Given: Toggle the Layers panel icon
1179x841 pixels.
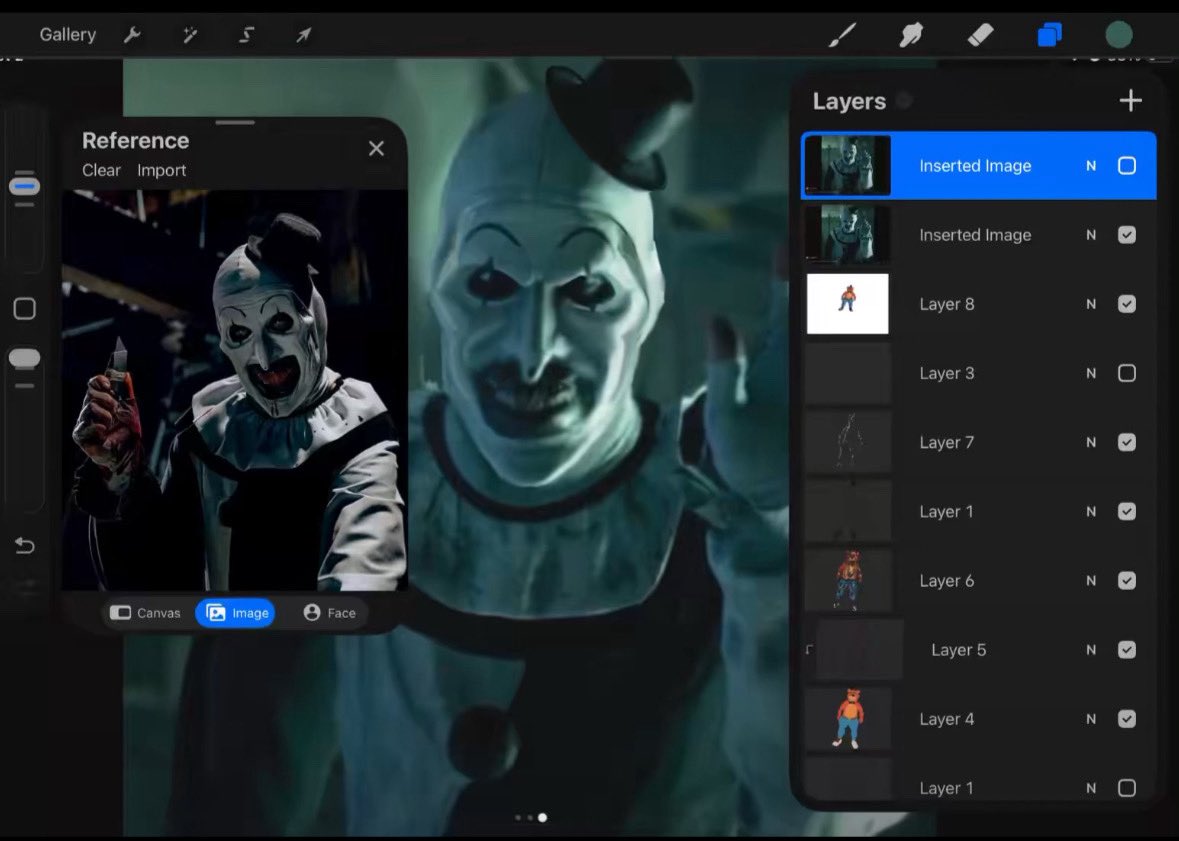Looking at the screenshot, I should pyautogui.click(x=1050, y=35).
